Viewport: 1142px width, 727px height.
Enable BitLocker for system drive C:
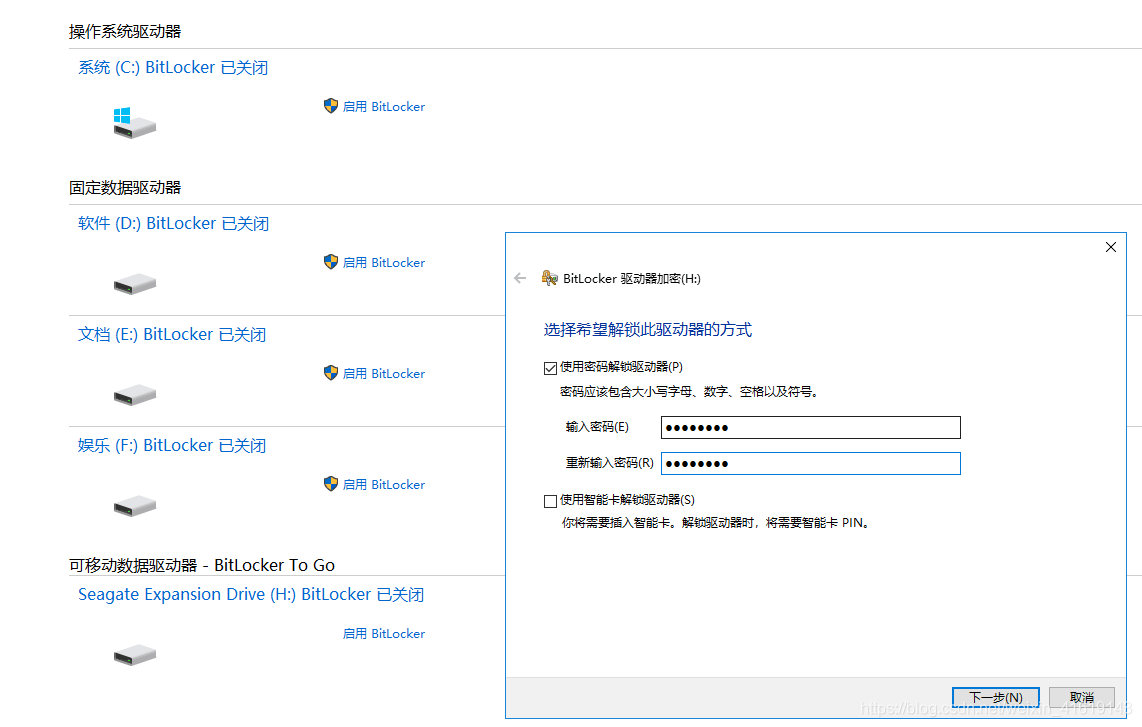[x=384, y=106]
